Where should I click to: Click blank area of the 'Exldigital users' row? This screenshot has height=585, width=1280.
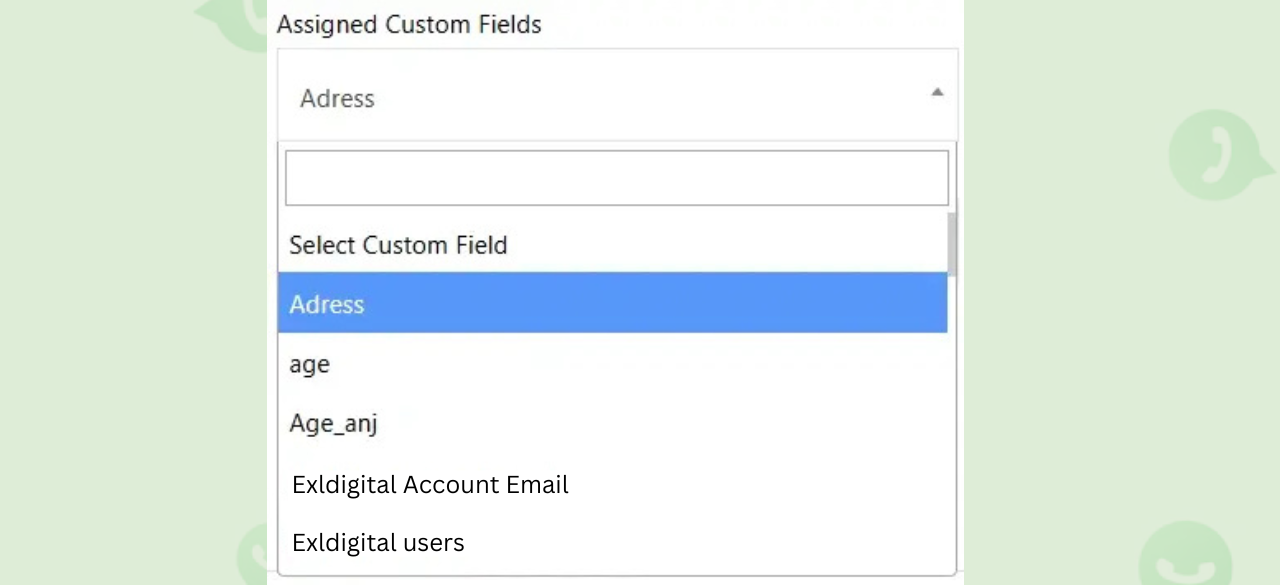pos(705,543)
